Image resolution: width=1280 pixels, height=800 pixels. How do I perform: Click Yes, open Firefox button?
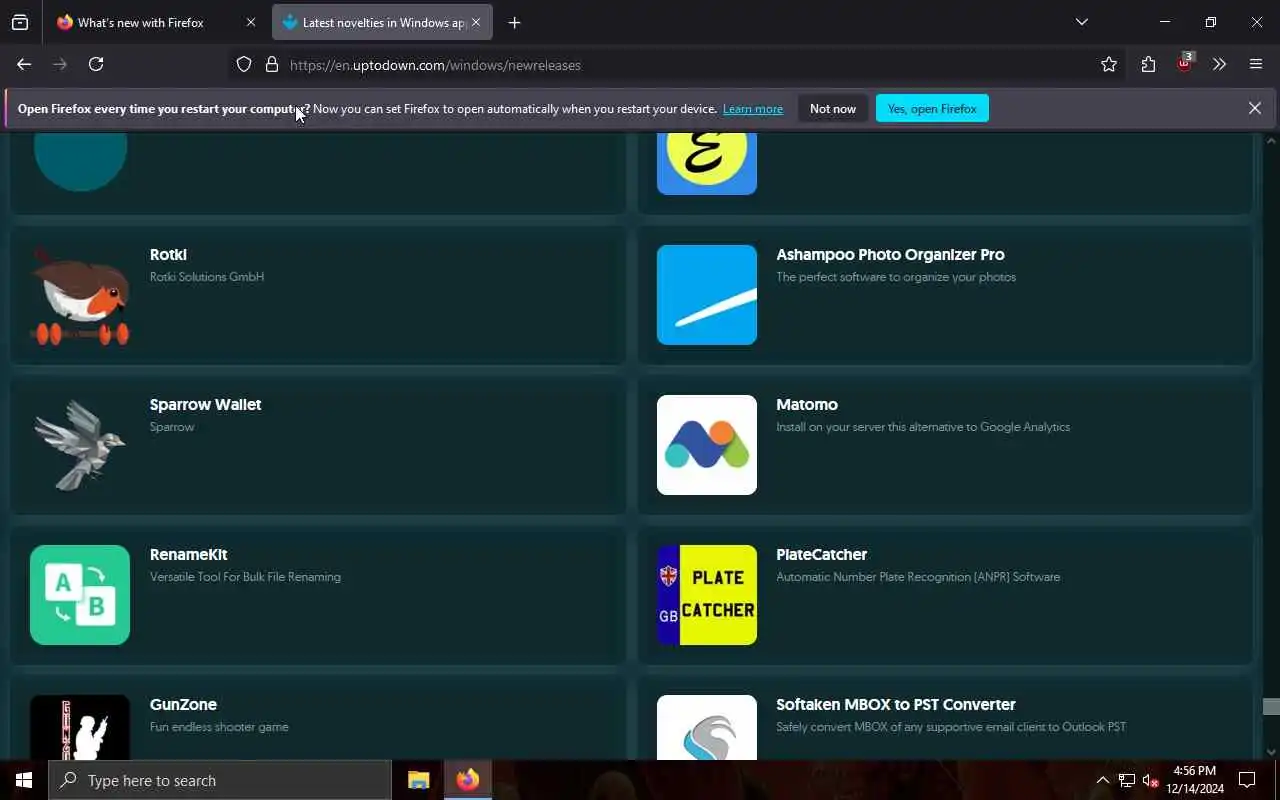tap(932, 108)
